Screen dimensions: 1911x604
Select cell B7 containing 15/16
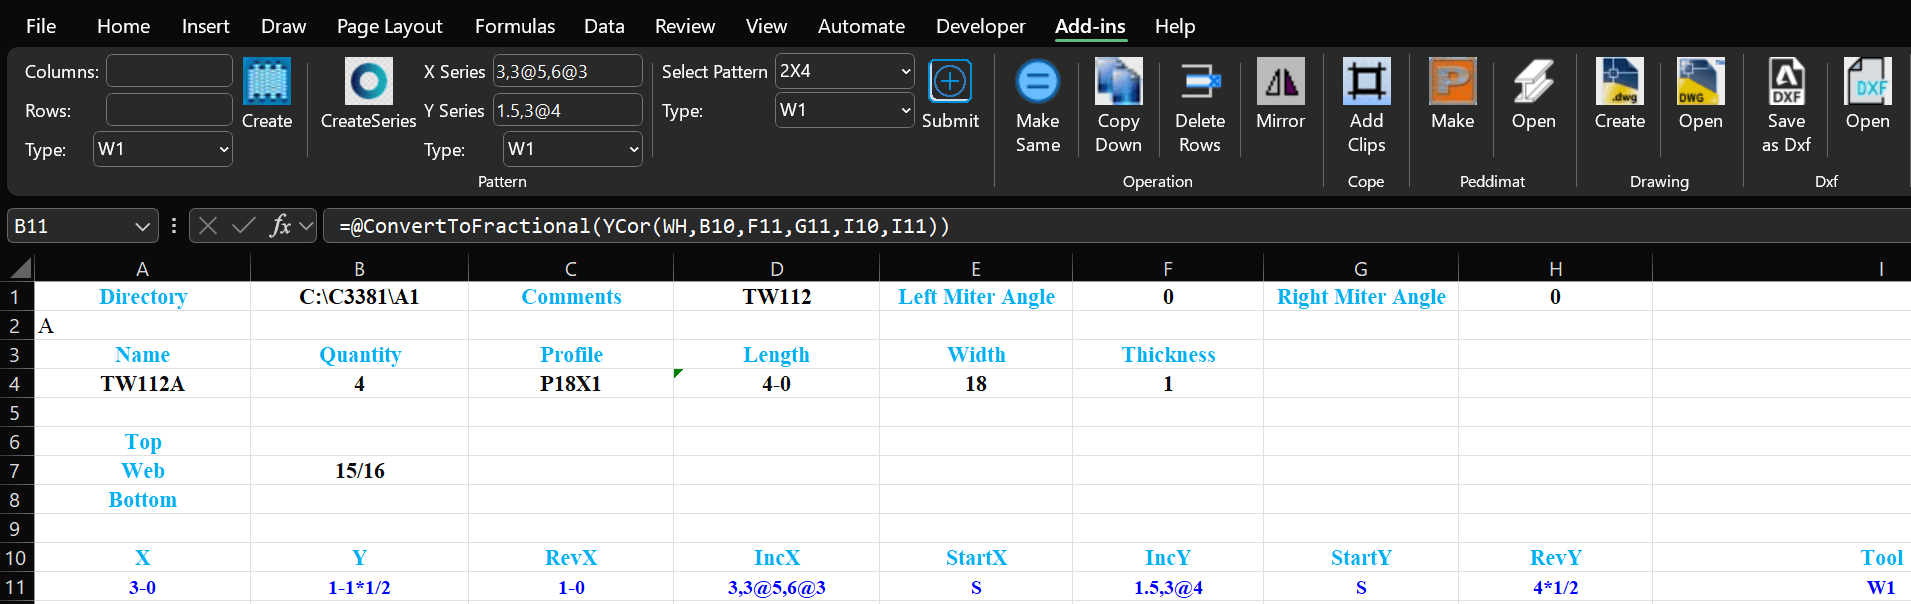pos(359,471)
